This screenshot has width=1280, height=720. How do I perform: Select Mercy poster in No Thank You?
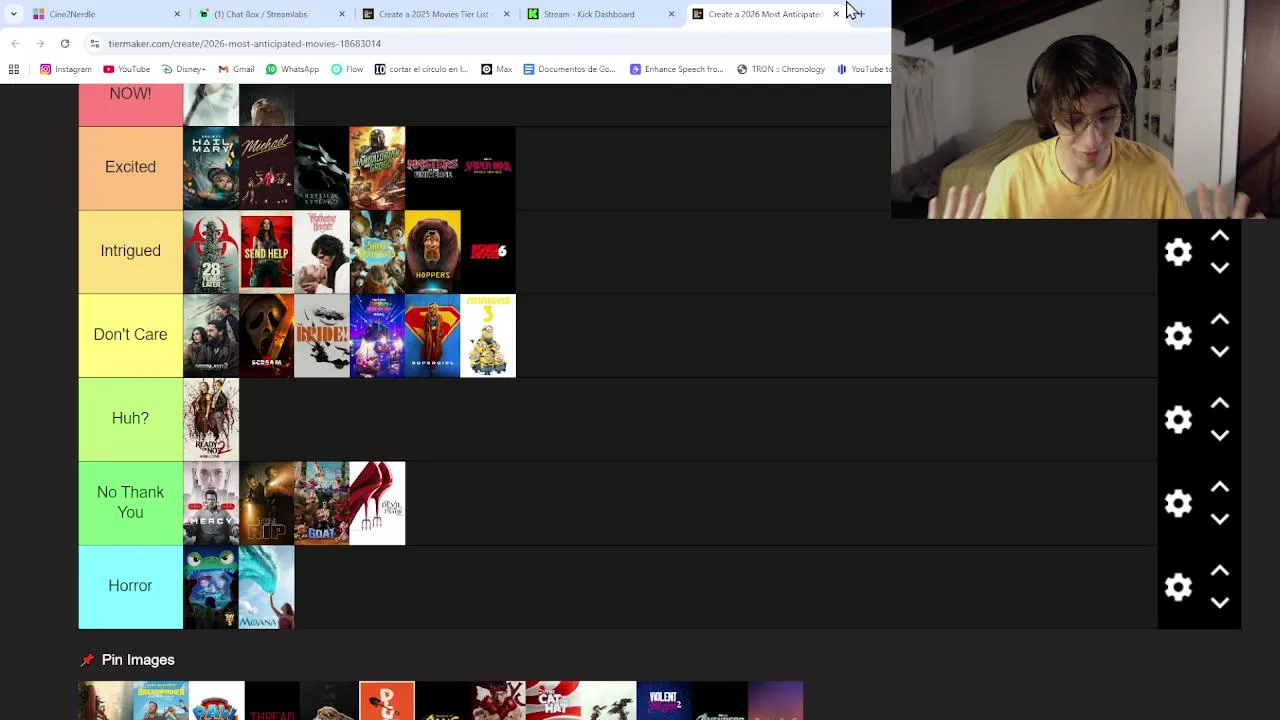[x=211, y=503]
